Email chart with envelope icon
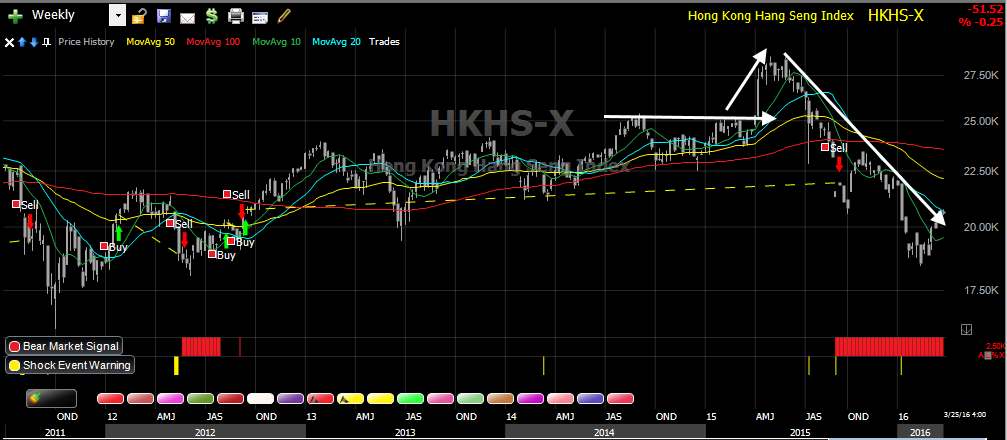Screen dimensions: 1007x440 (187, 17)
